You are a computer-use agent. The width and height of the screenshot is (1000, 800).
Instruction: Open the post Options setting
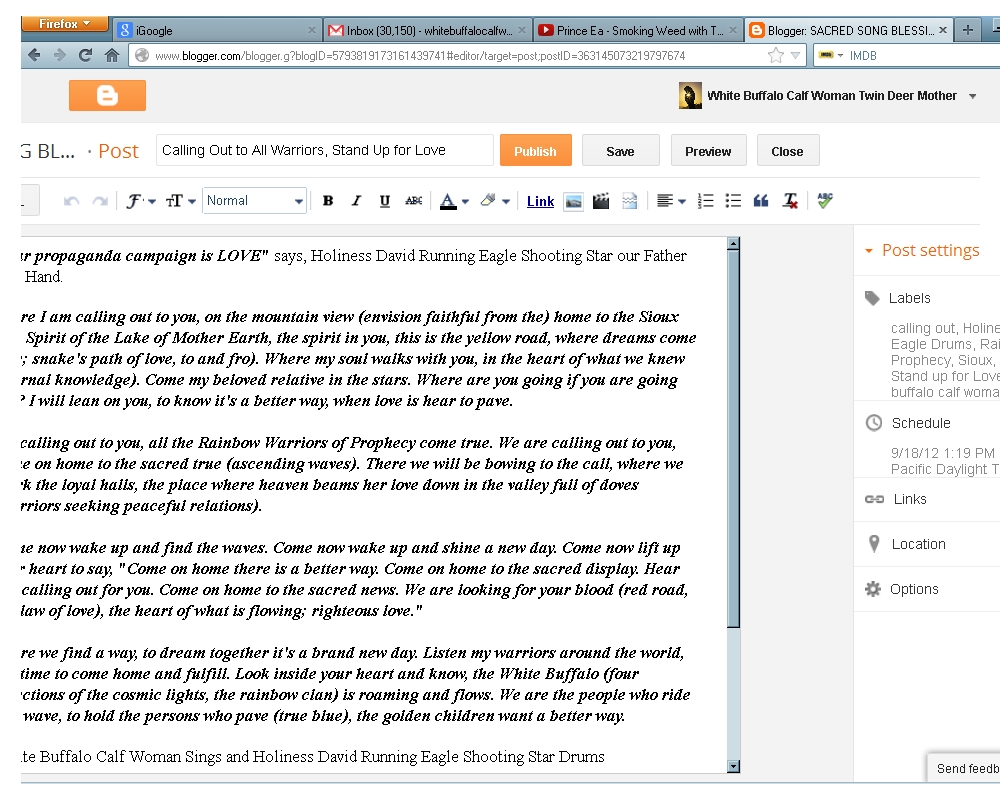[x=914, y=589]
